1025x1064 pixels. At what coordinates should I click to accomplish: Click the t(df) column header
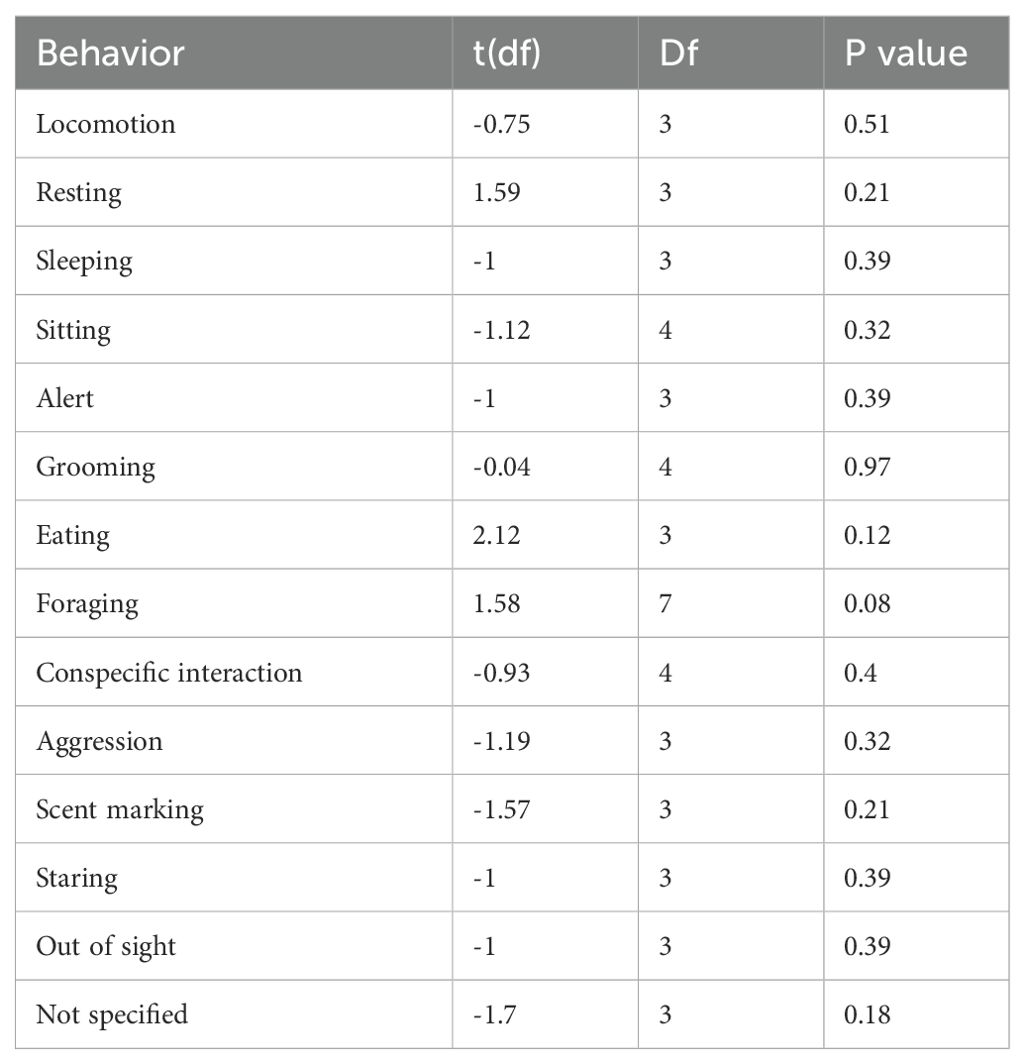506,54
